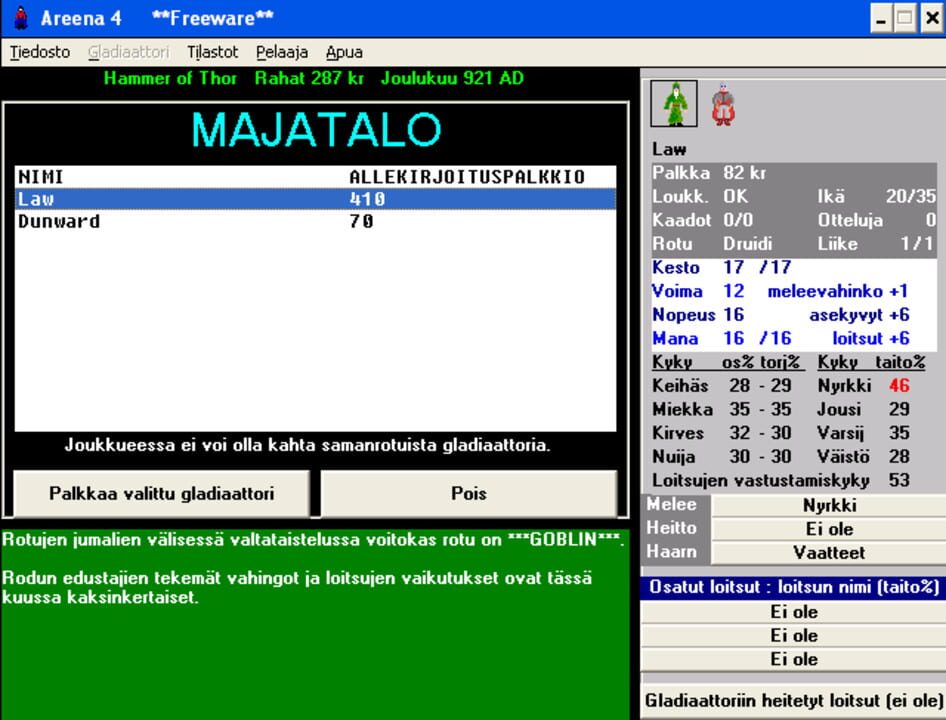Click the Ikä 20/35 value
The image size is (946, 720).
click(910, 197)
